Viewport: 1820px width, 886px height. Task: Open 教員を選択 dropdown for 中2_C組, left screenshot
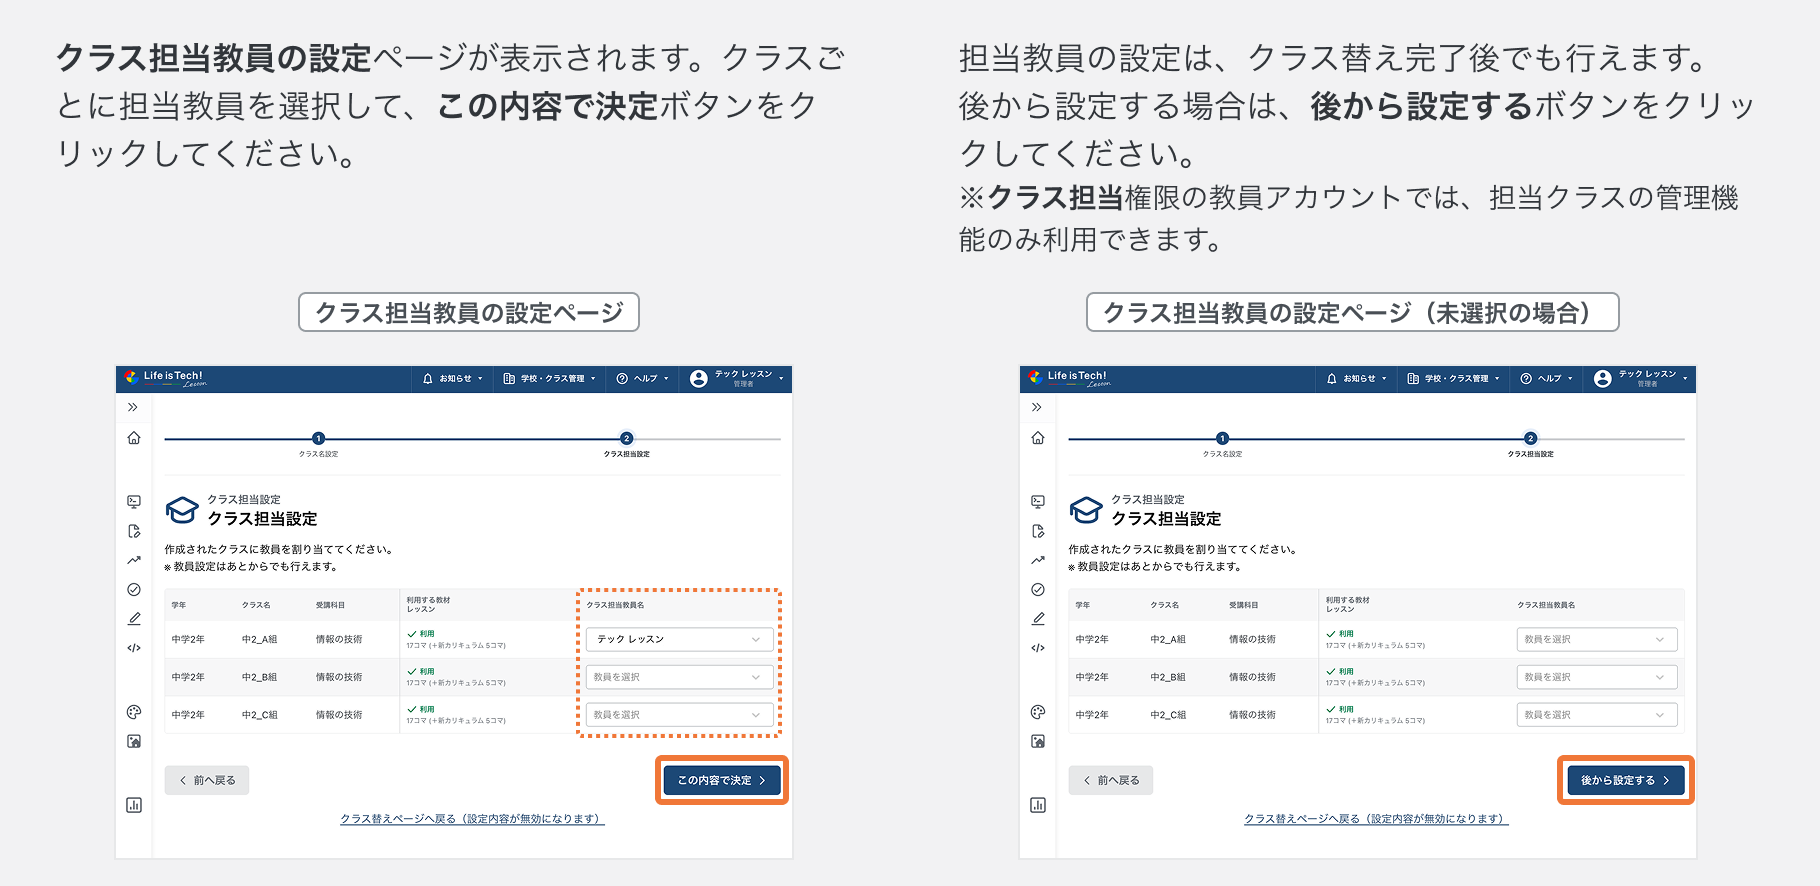[679, 715]
